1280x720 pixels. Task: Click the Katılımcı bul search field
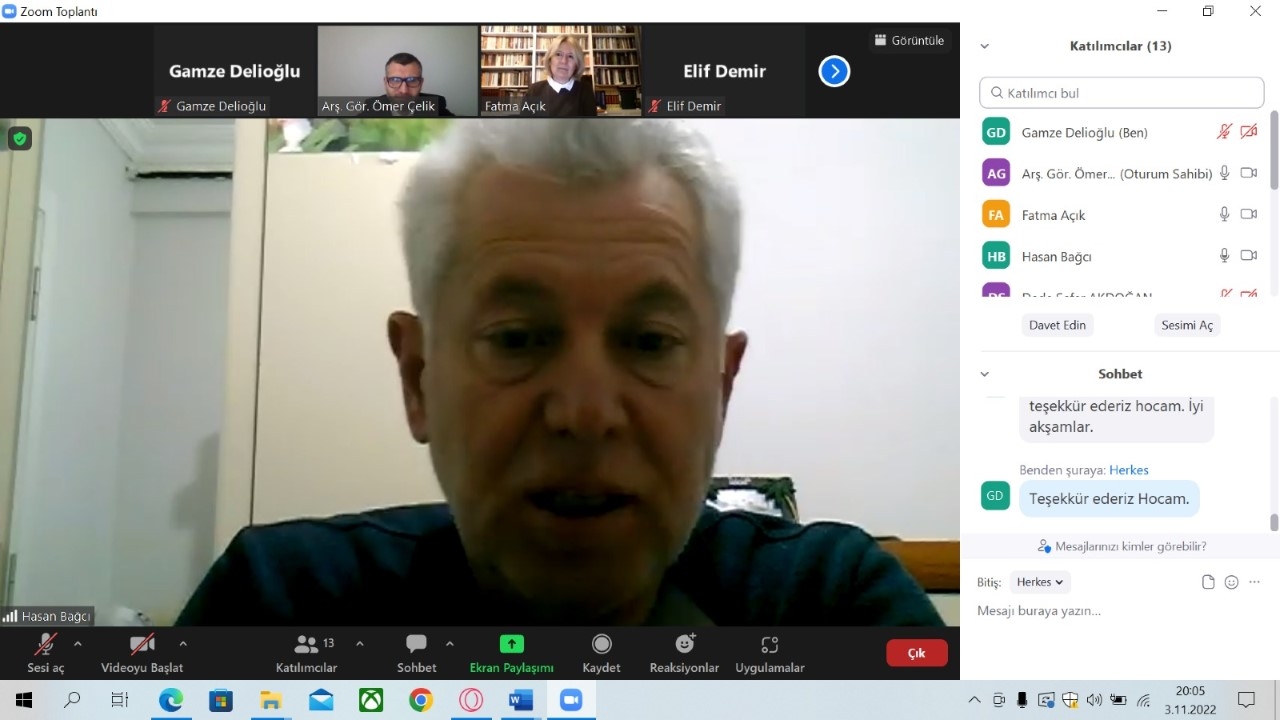pos(1122,93)
